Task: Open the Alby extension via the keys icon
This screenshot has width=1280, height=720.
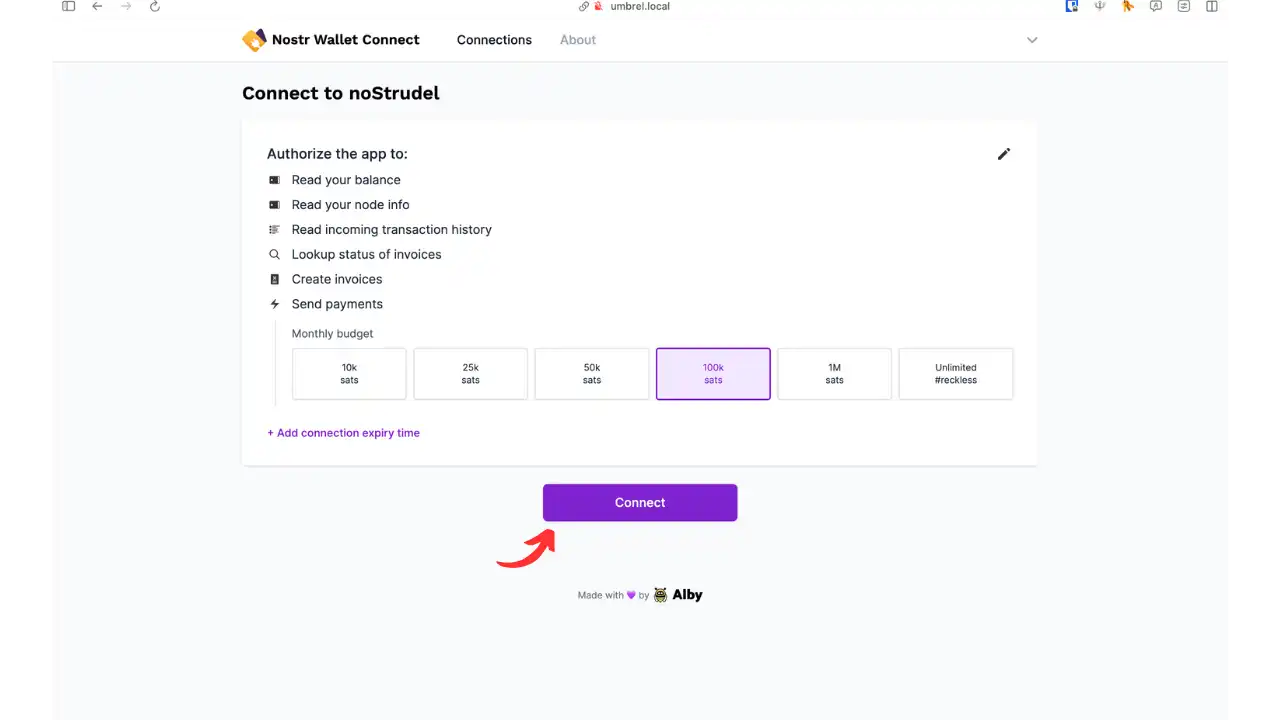Action: (x=1128, y=7)
